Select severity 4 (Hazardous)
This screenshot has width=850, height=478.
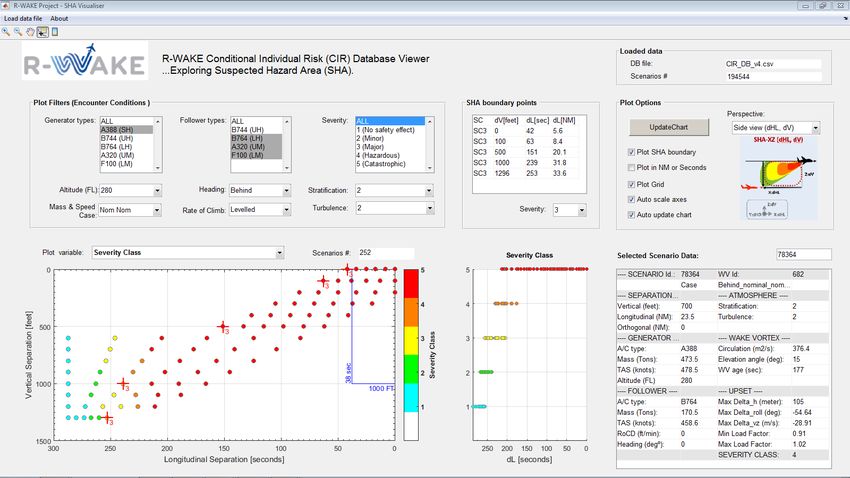[x=390, y=155]
